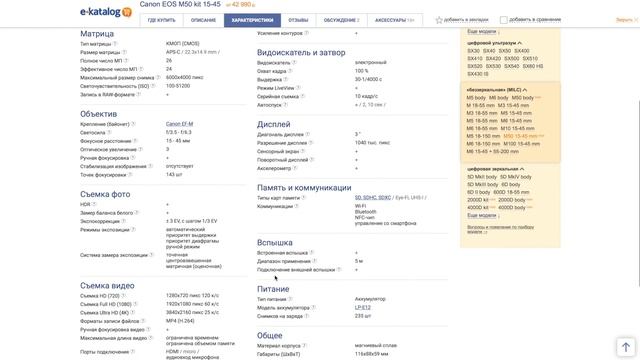Show hint for Стабилизация изображения
This screenshot has width=640, height=360.
point(150,166)
